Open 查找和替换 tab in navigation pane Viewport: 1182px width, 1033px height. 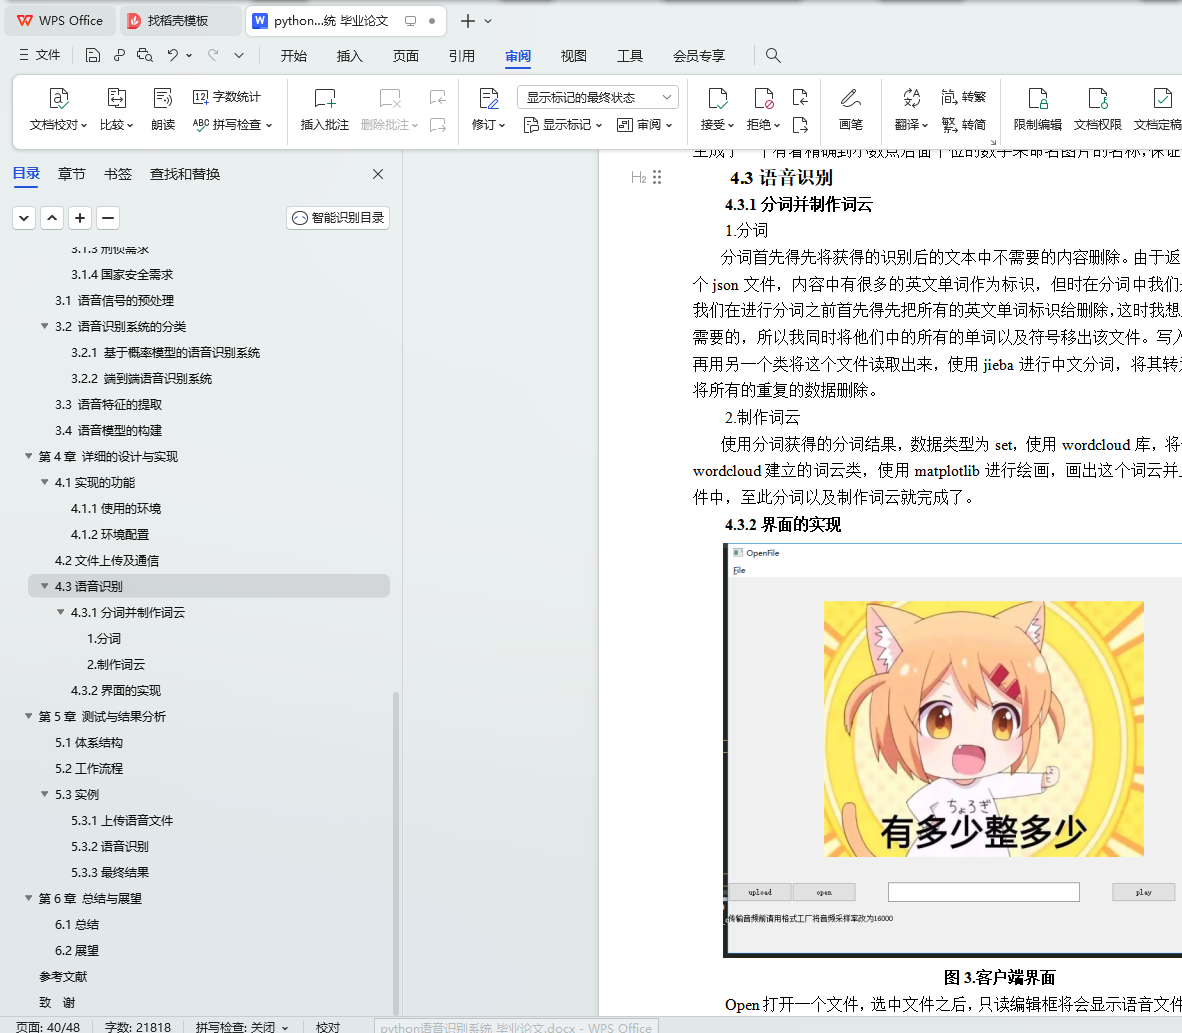click(185, 174)
